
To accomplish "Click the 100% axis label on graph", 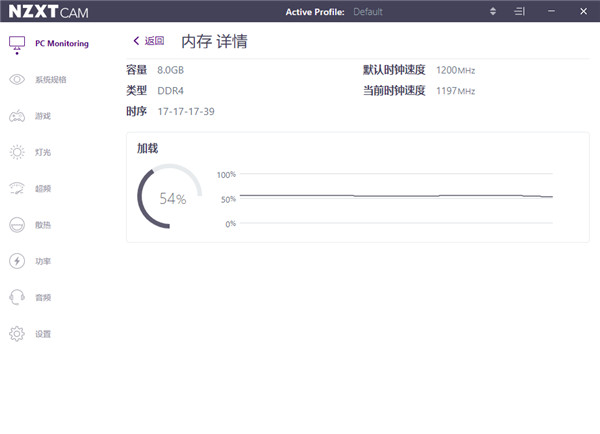I will pos(226,175).
